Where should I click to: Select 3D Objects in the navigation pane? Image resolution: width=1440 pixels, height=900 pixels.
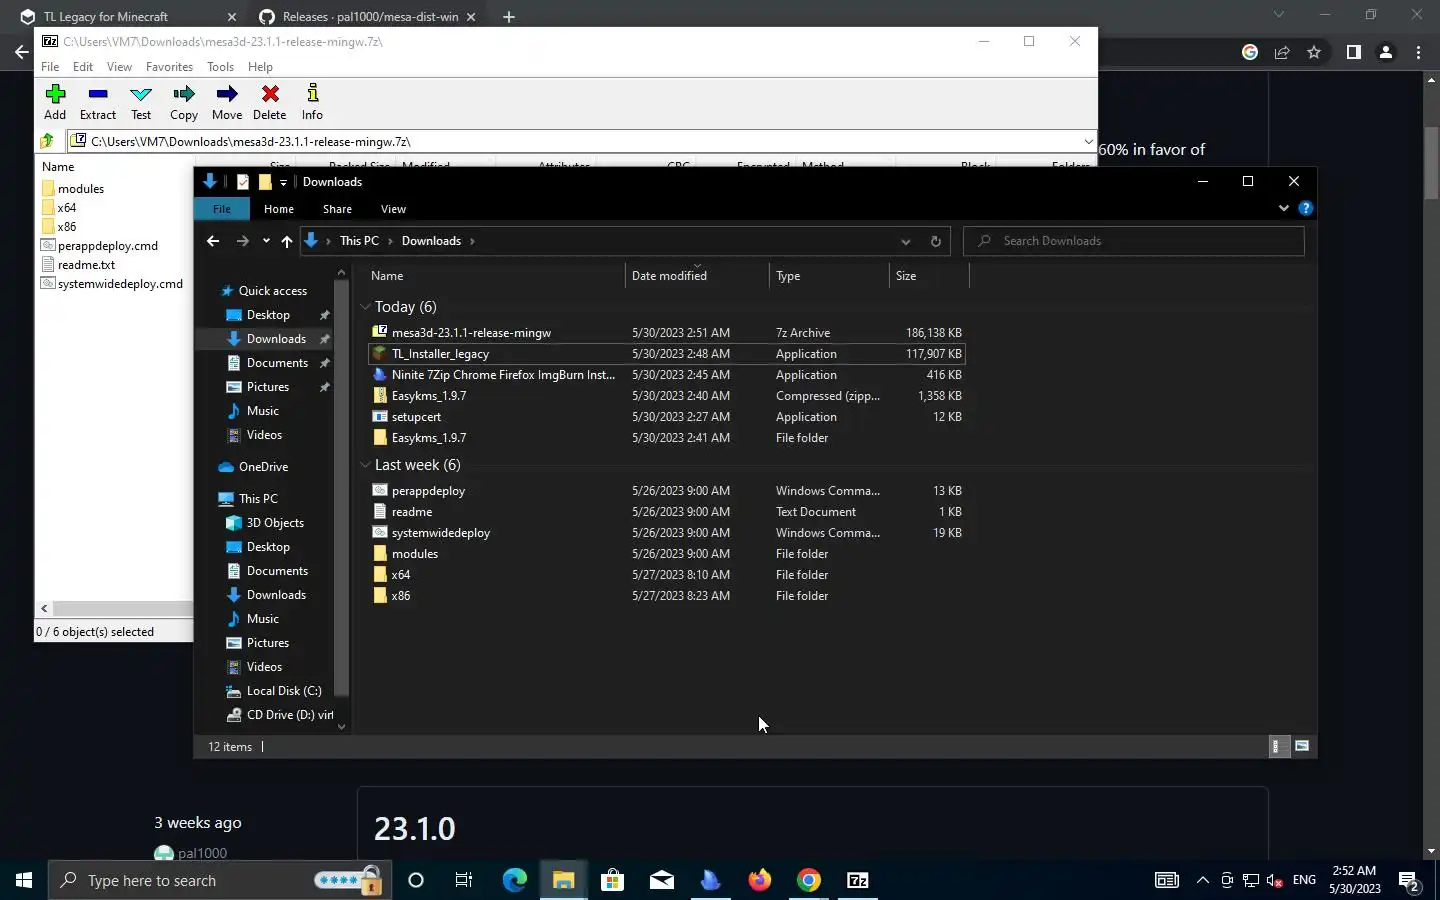[x=275, y=522]
